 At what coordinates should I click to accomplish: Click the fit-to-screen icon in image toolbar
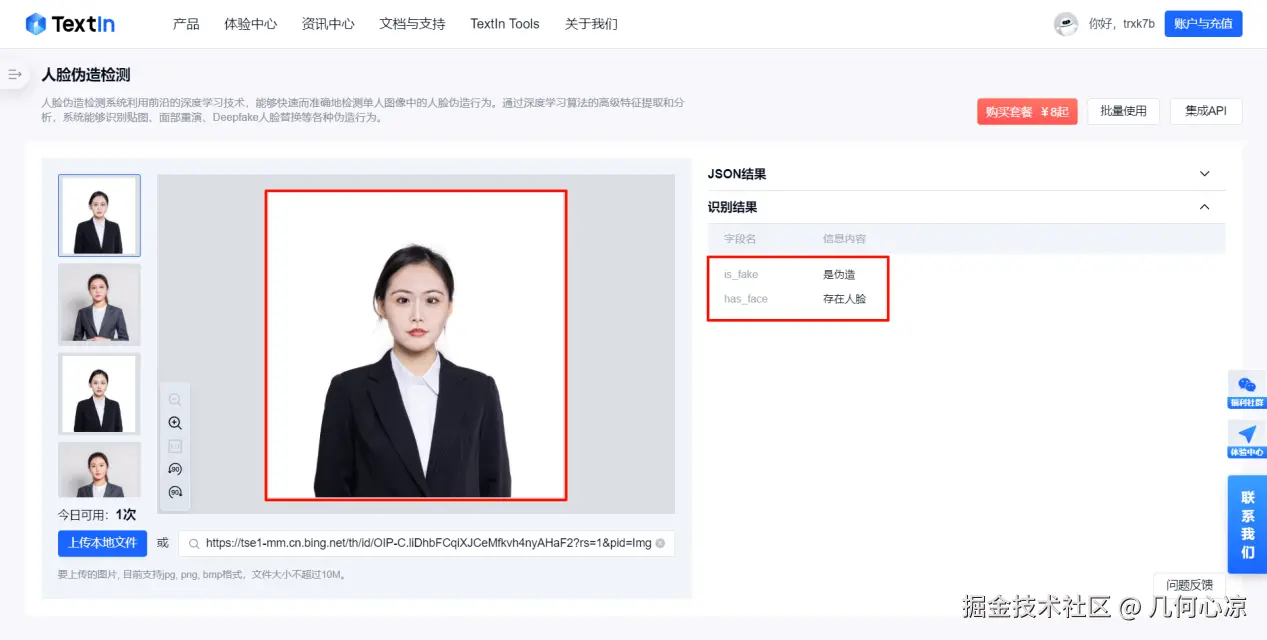click(x=175, y=445)
